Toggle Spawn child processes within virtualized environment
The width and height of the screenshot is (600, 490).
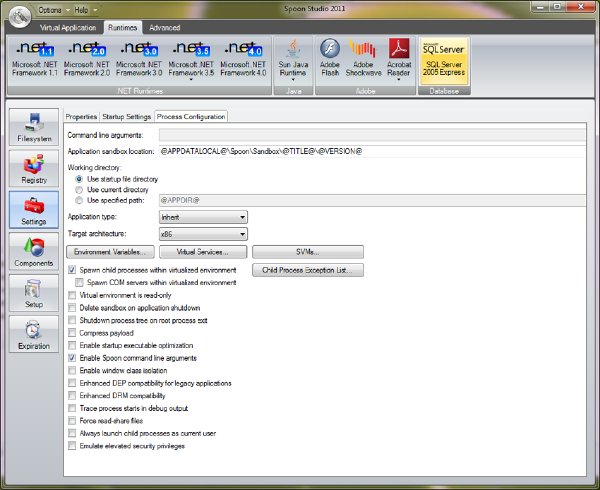tap(72, 270)
